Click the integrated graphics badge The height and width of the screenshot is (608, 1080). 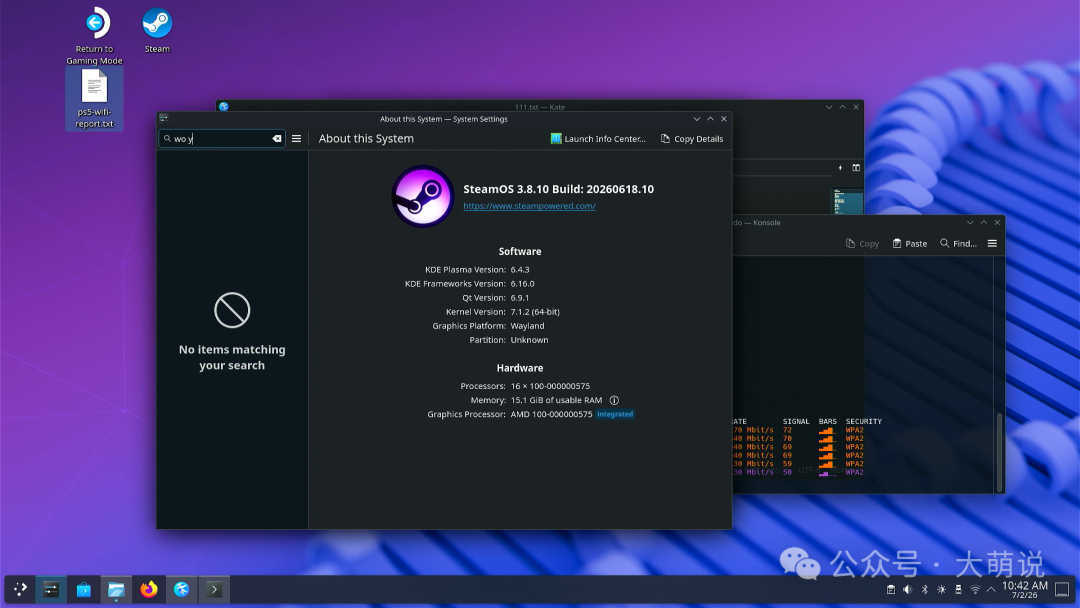click(x=615, y=414)
